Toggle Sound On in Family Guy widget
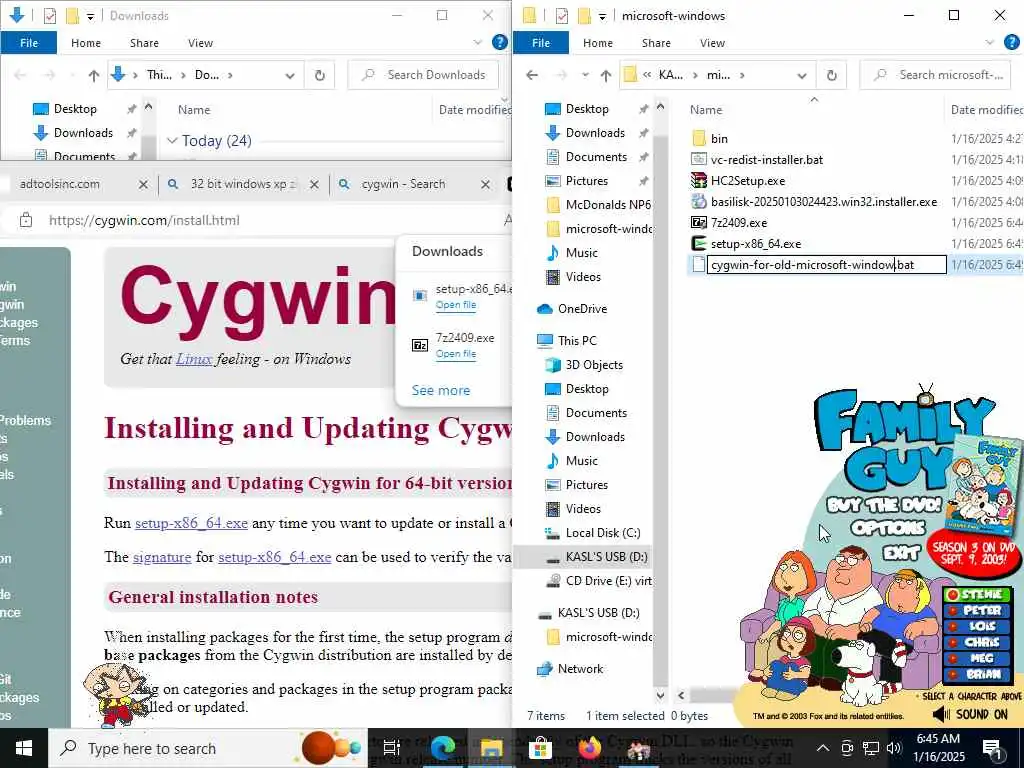Screen dimensions: 1024x768 pos(970,714)
